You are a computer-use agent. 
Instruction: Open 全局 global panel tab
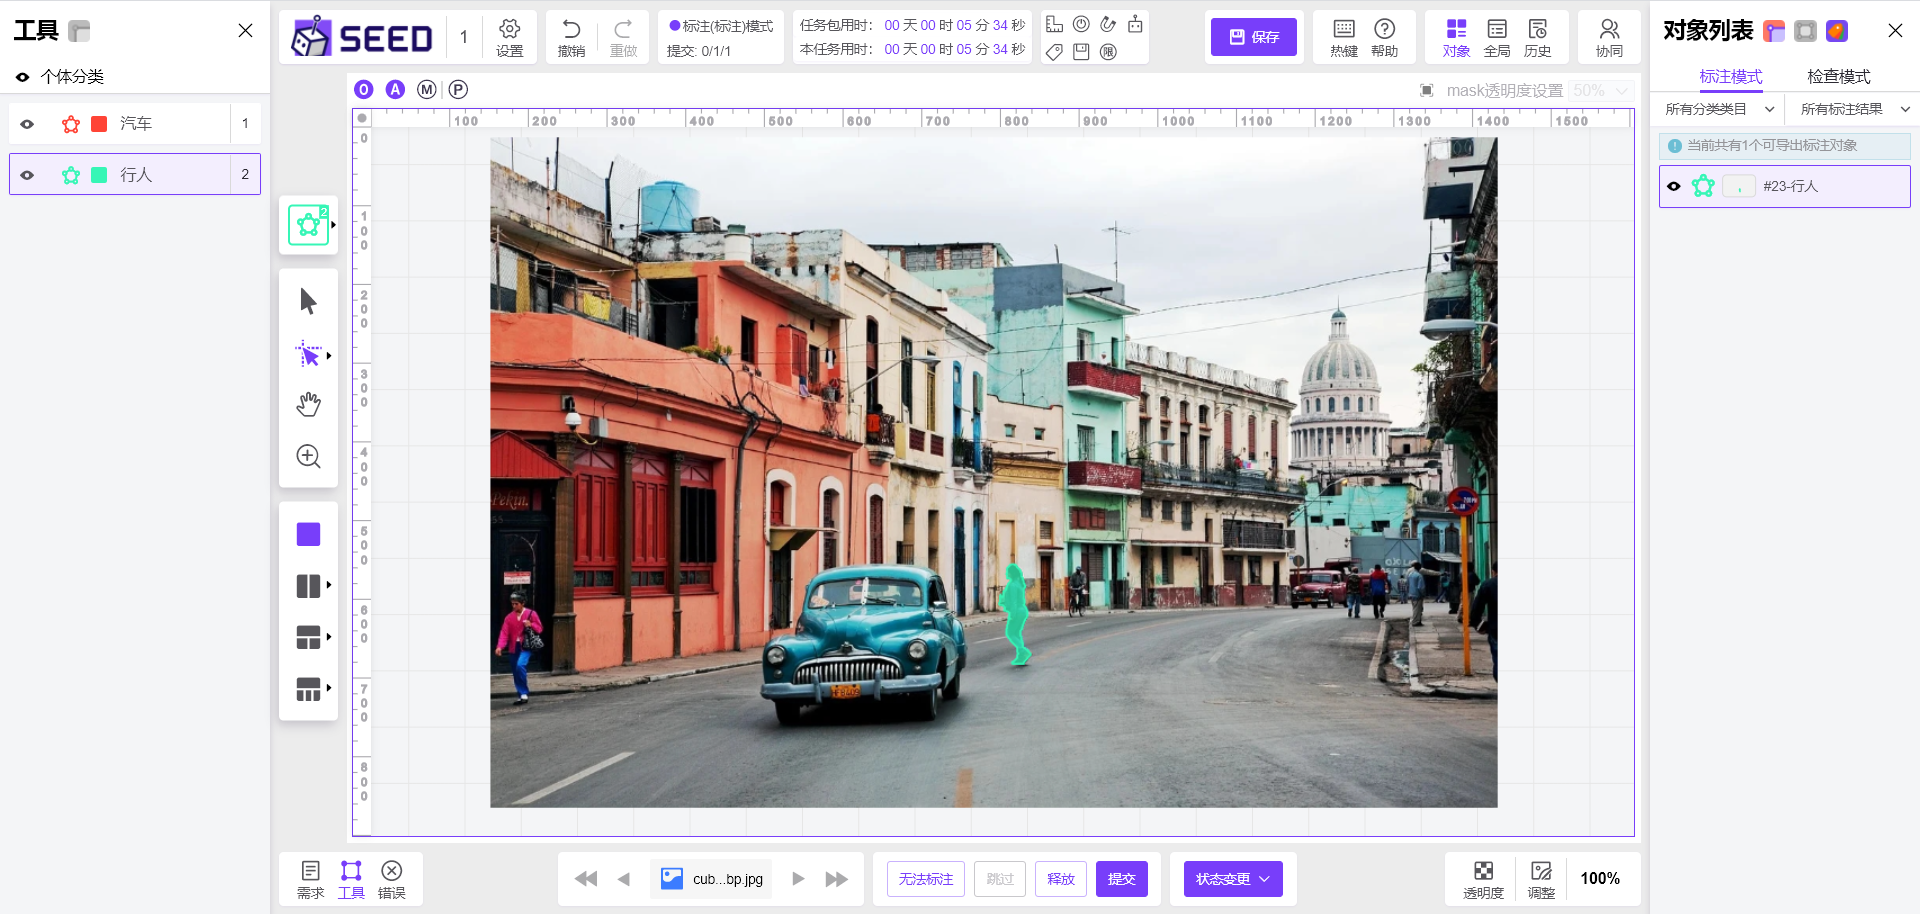click(x=1497, y=37)
